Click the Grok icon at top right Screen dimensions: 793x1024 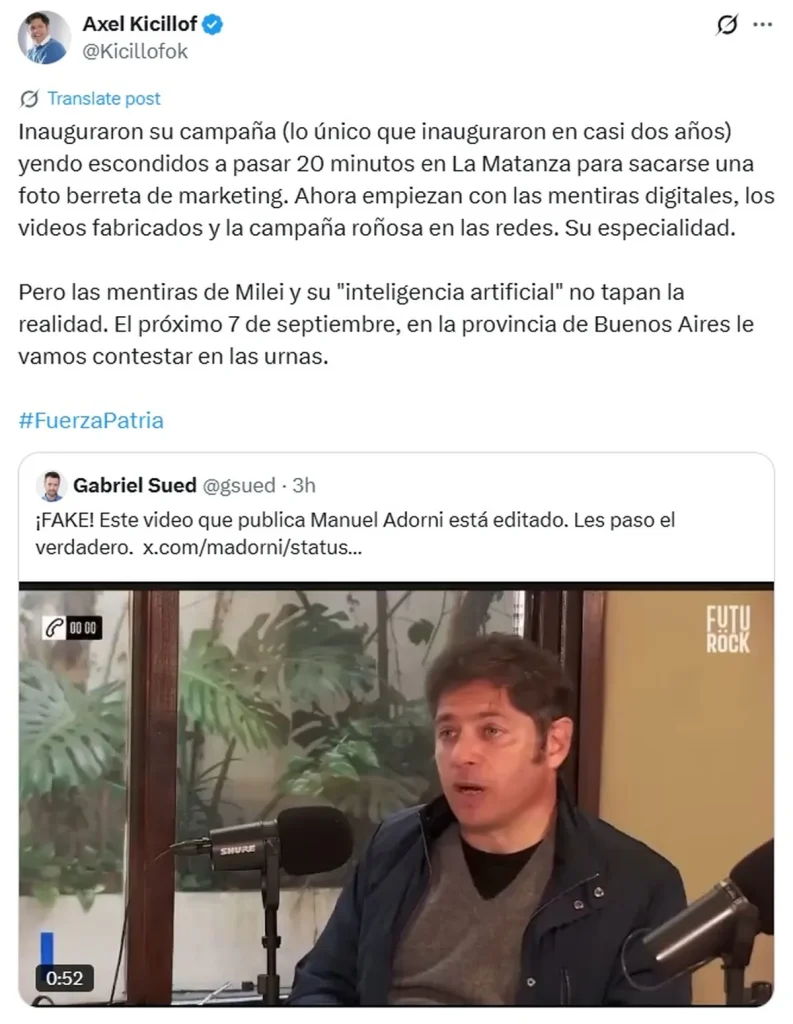point(726,25)
